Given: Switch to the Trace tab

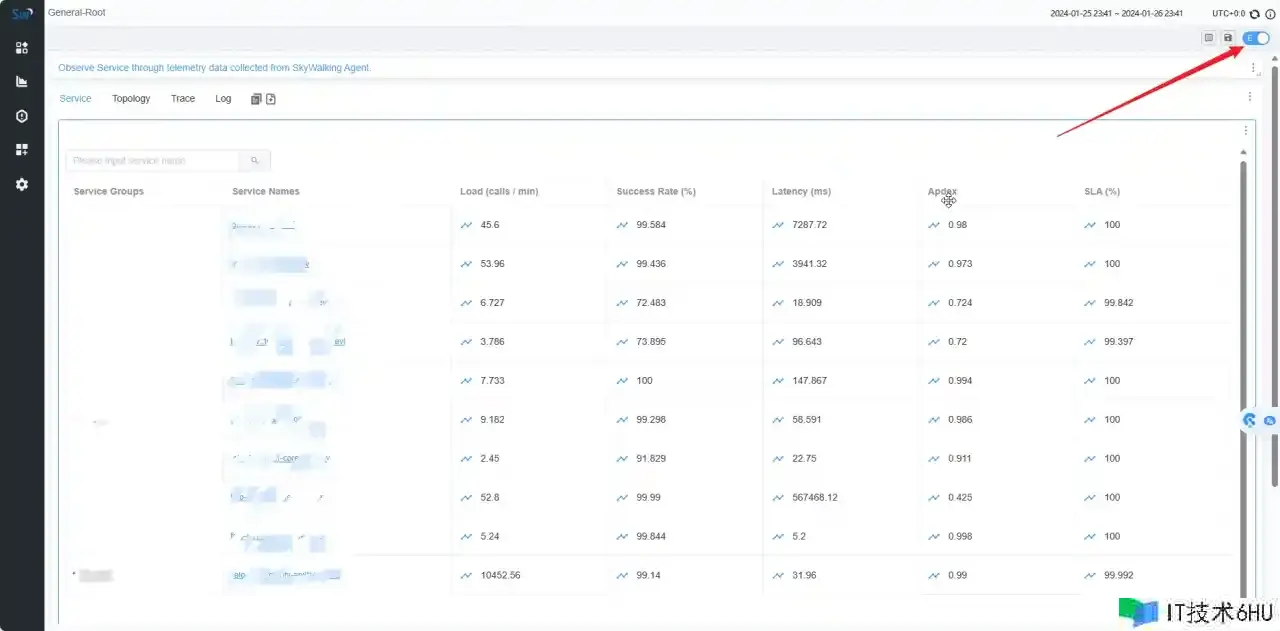Looking at the screenshot, I should tap(183, 99).
